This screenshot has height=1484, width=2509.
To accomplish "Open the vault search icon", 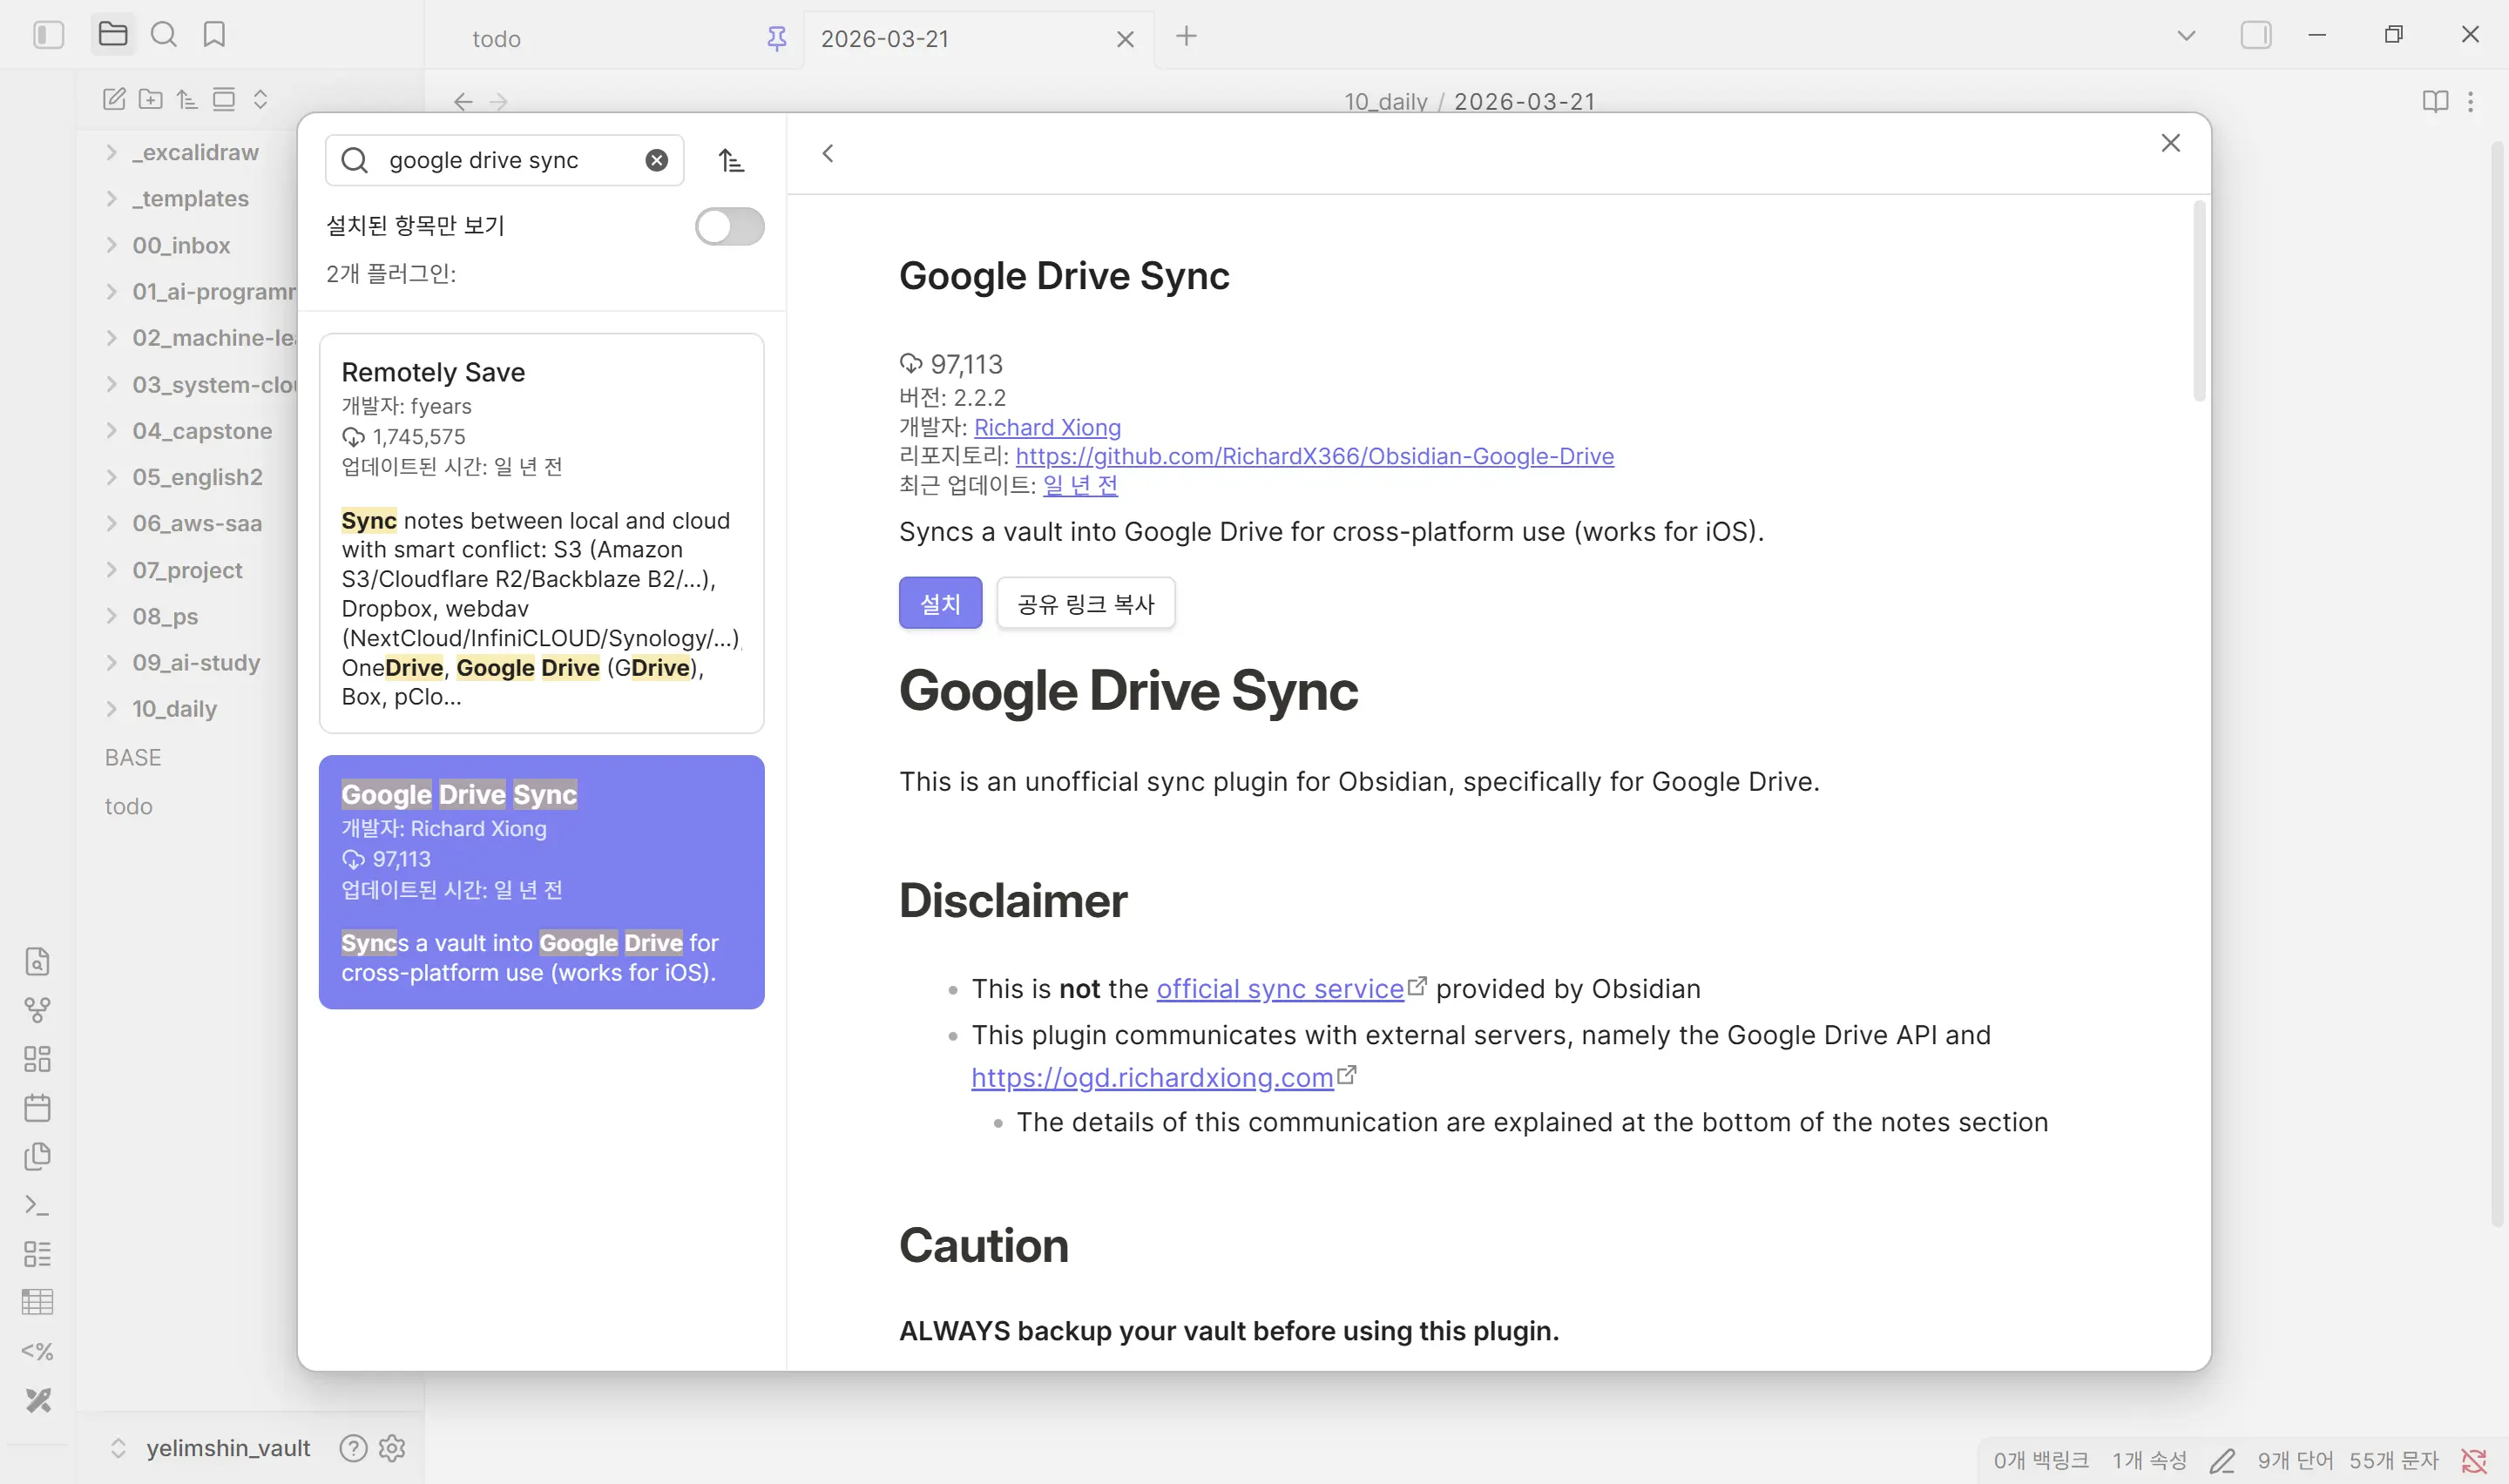I will 163,35.
